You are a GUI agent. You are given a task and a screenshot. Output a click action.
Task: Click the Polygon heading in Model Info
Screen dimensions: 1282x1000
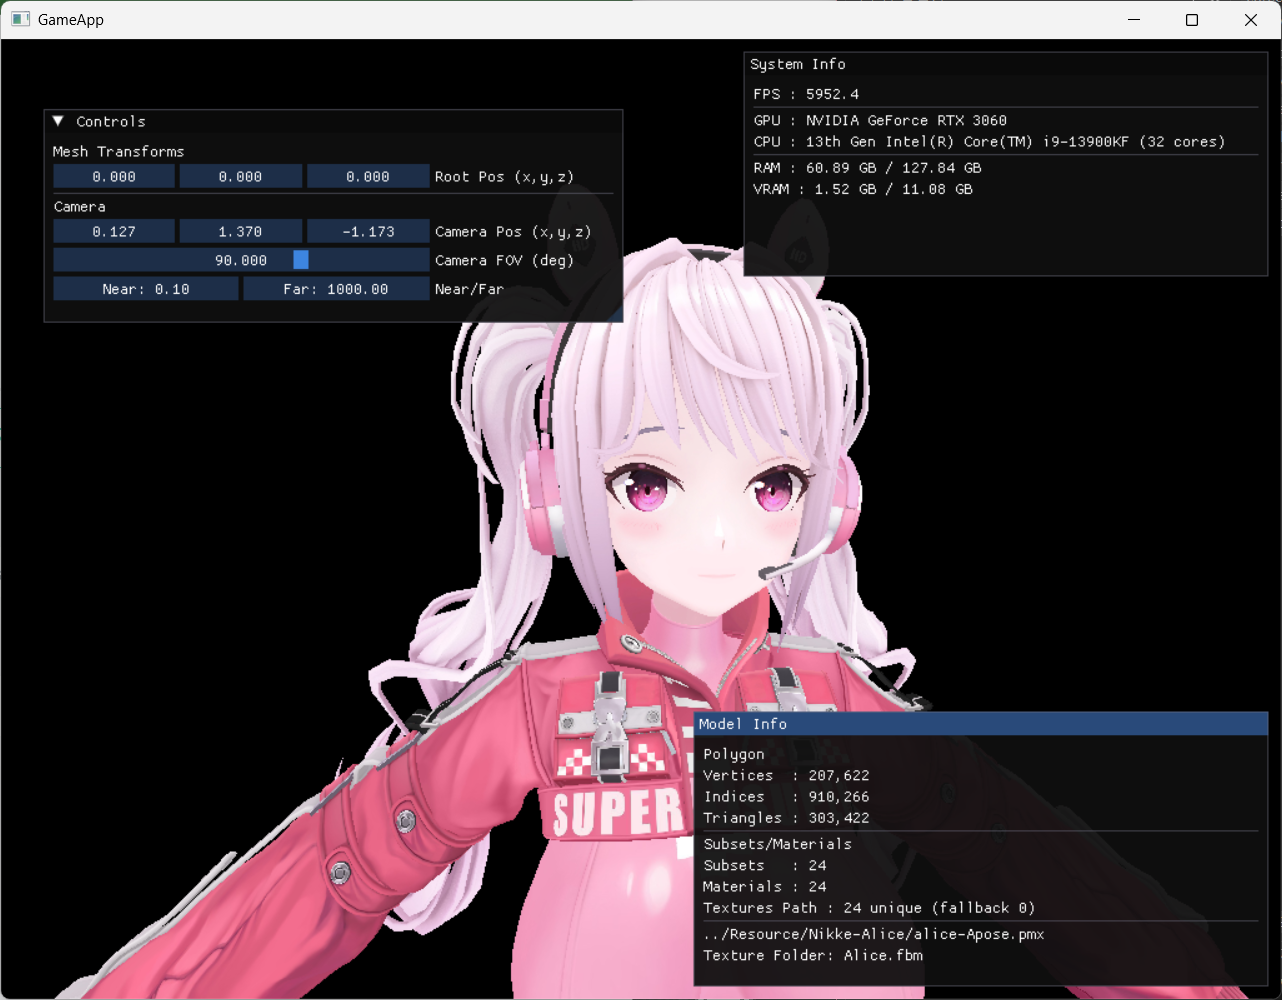[x=733, y=754]
